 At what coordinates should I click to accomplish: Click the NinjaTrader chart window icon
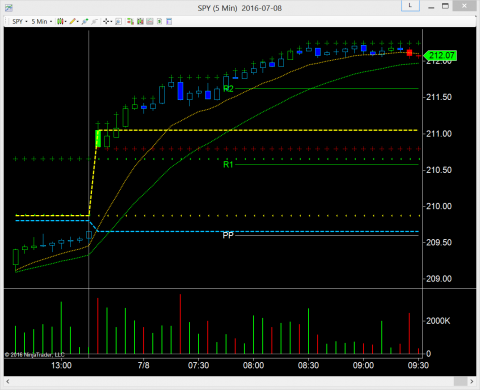click(x=9, y=7)
